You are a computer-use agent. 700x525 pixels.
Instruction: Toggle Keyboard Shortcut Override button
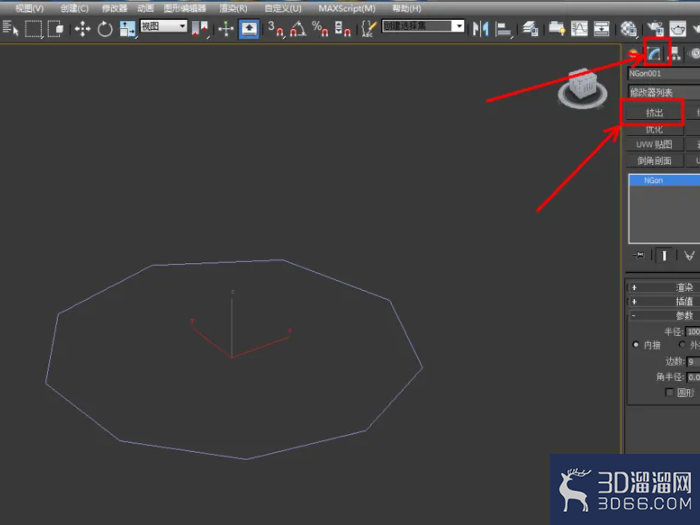coord(249,29)
